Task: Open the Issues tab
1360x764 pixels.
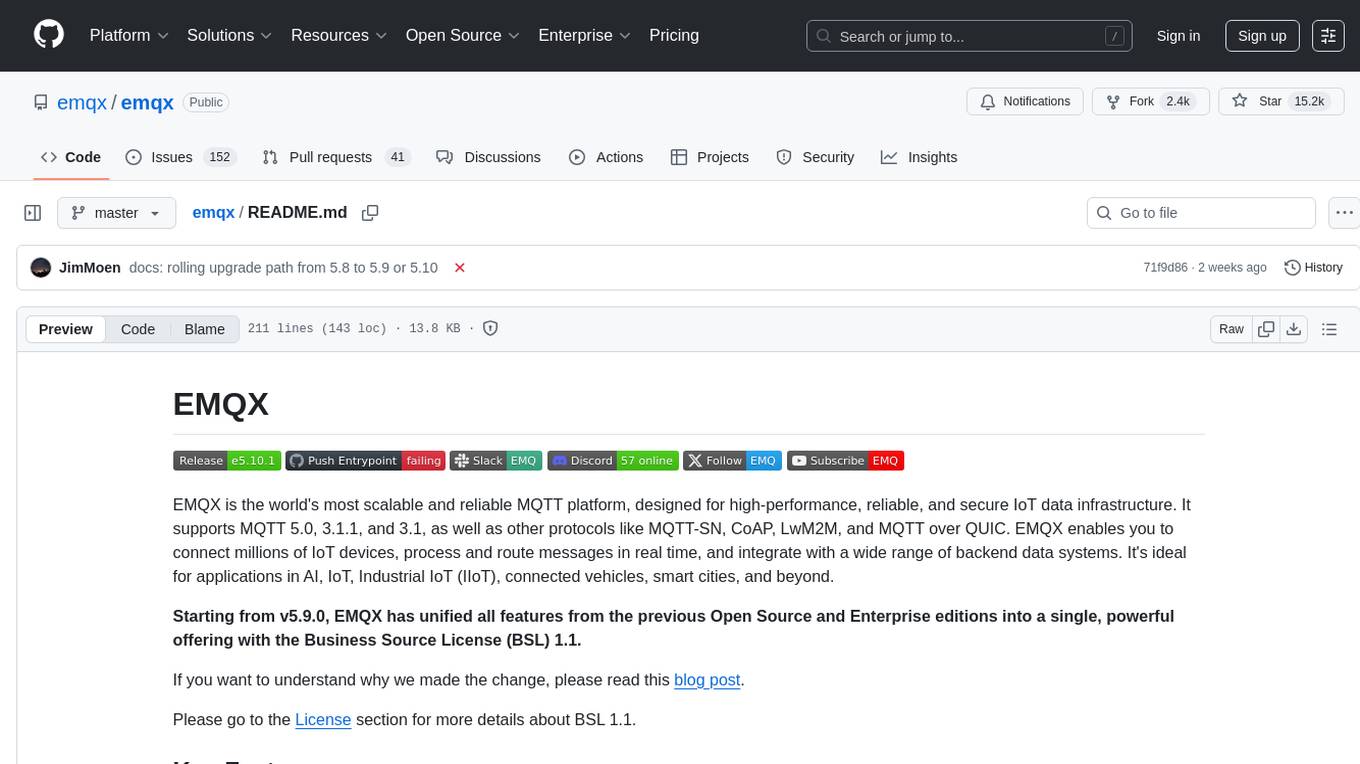Action: (x=180, y=157)
